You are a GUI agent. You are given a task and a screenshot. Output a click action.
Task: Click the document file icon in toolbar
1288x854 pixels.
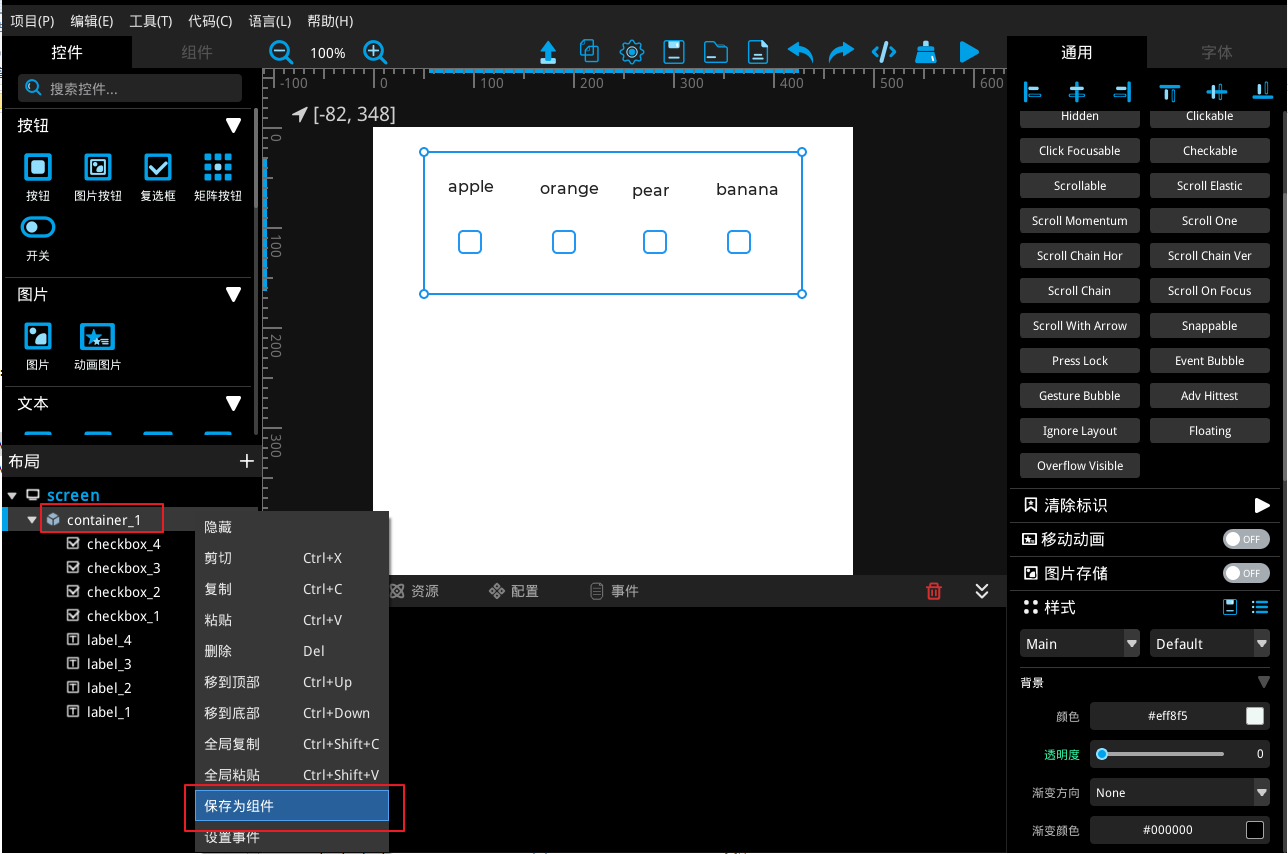[758, 52]
